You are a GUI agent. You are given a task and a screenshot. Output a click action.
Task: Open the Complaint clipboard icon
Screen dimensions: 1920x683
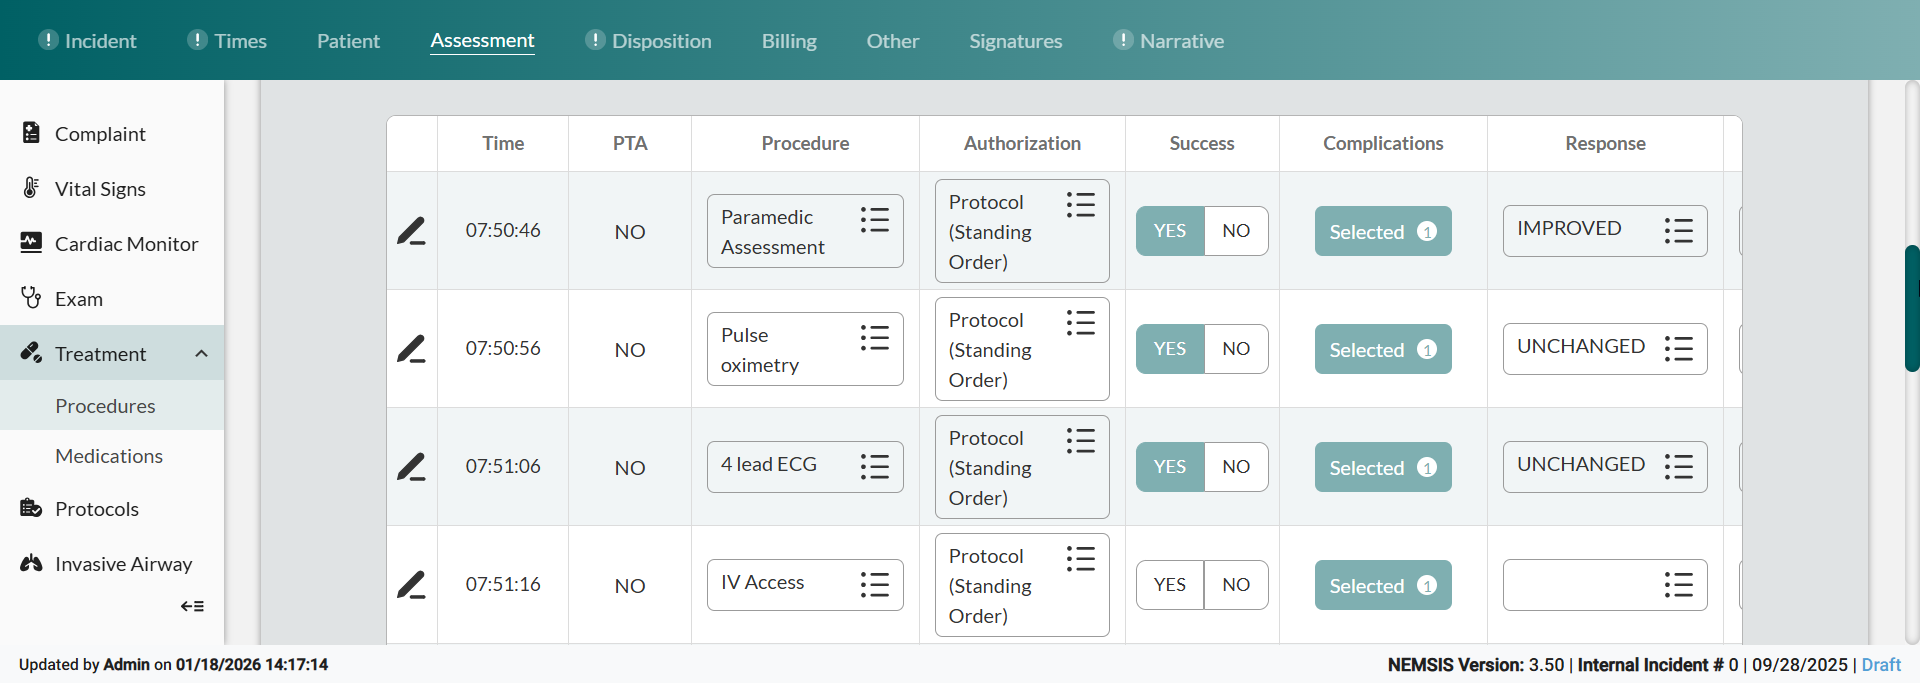31,133
